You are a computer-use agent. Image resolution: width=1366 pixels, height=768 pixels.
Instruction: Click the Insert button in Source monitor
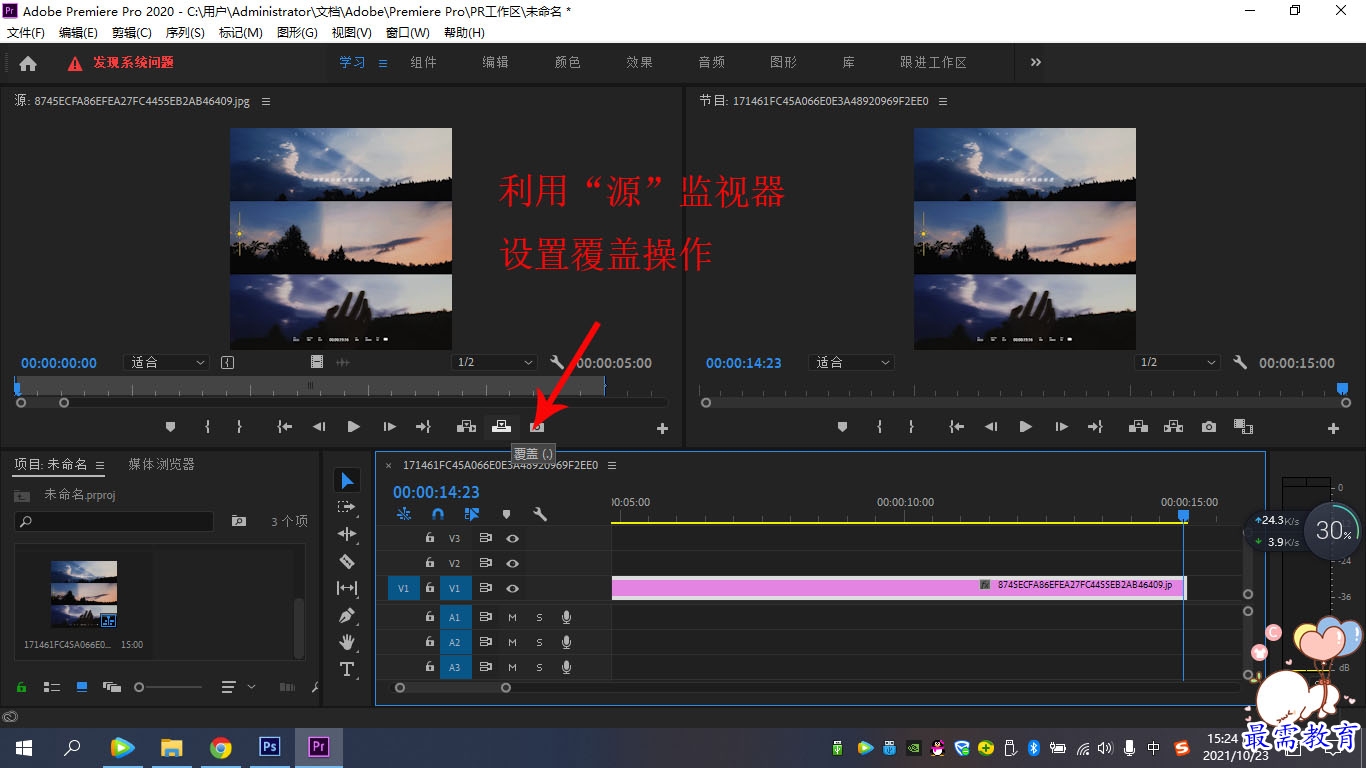click(x=466, y=426)
